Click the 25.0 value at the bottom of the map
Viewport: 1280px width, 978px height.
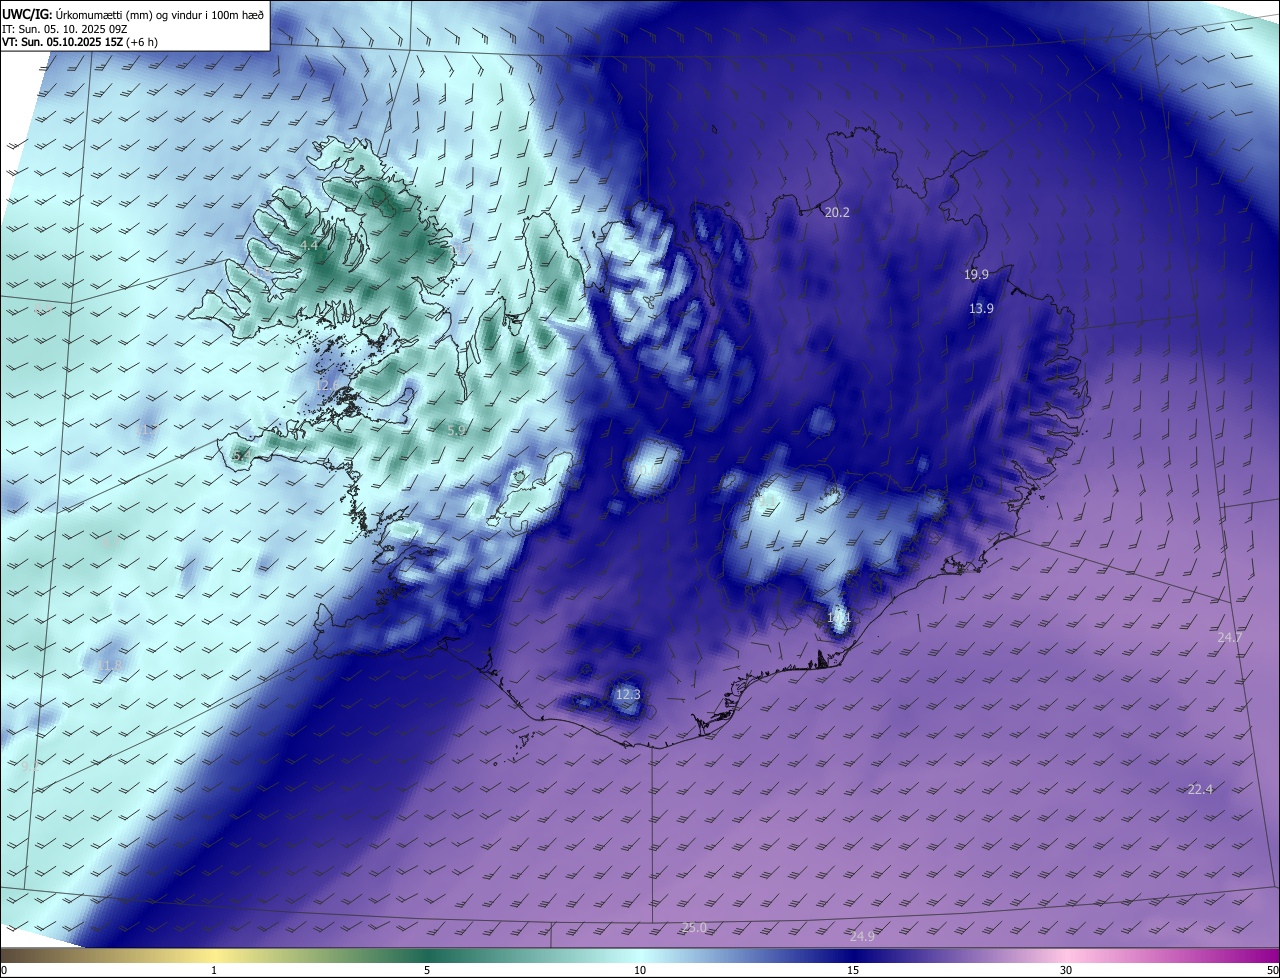tap(694, 928)
